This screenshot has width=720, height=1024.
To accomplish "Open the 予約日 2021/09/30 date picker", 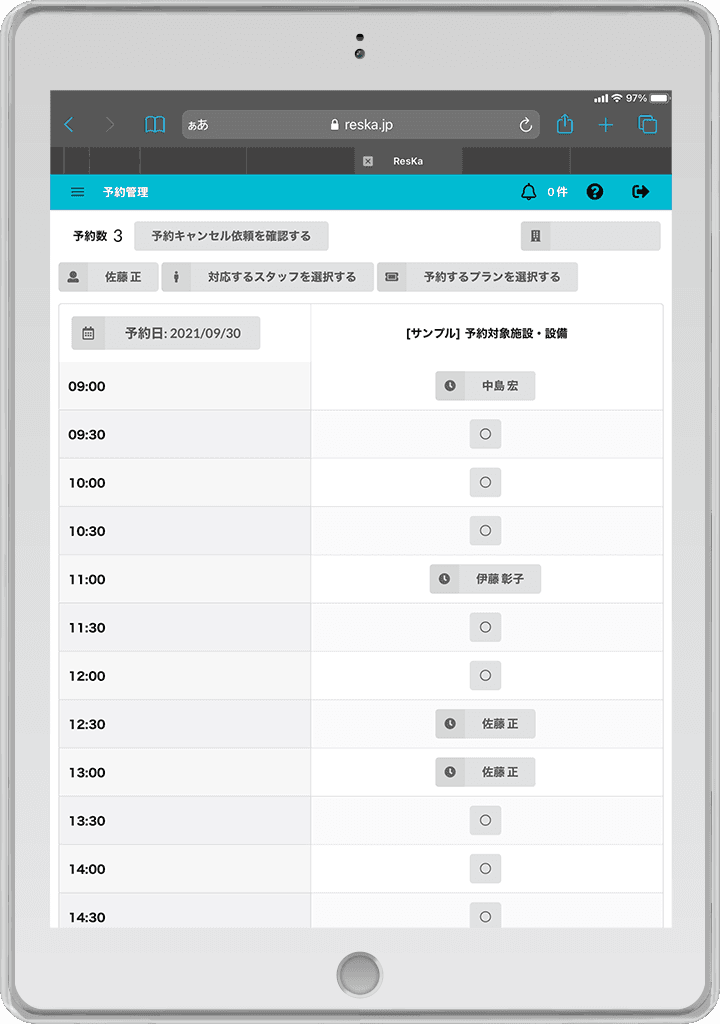I will point(166,333).
